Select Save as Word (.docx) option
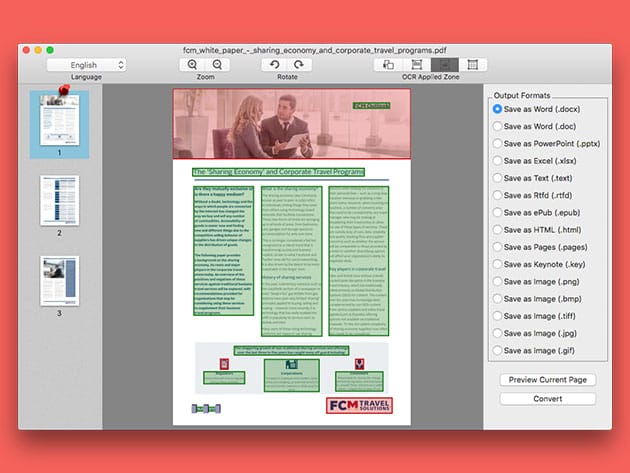Screen dimensions: 630x473 coord(498,107)
